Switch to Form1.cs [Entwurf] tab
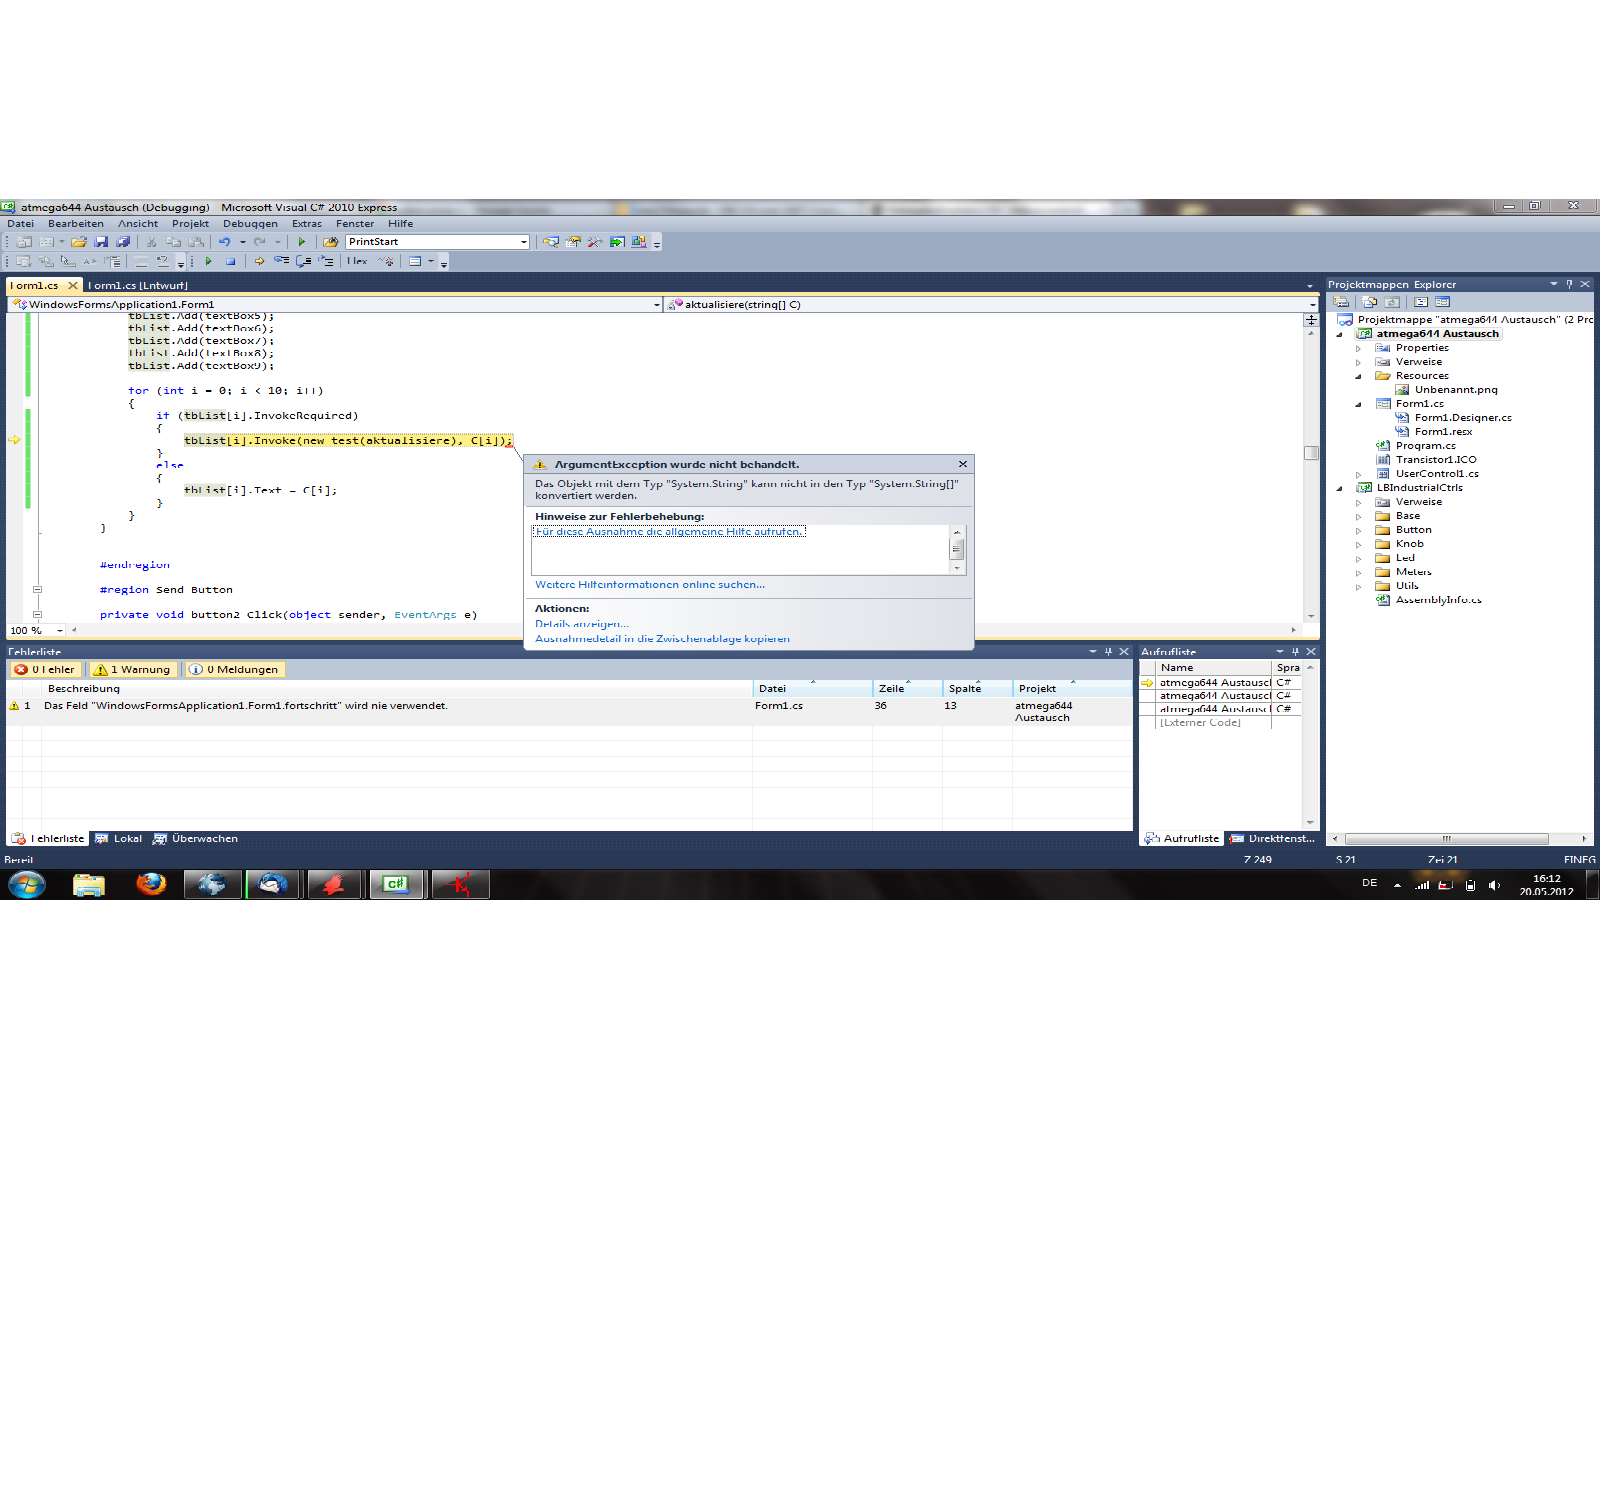 pyautogui.click(x=138, y=286)
